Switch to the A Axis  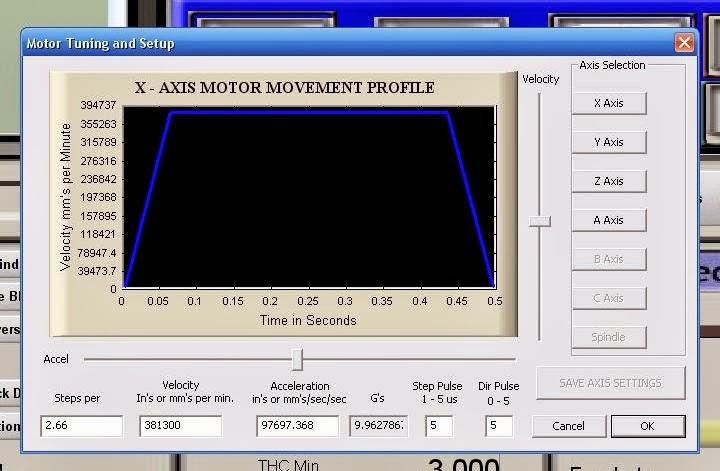click(609, 220)
